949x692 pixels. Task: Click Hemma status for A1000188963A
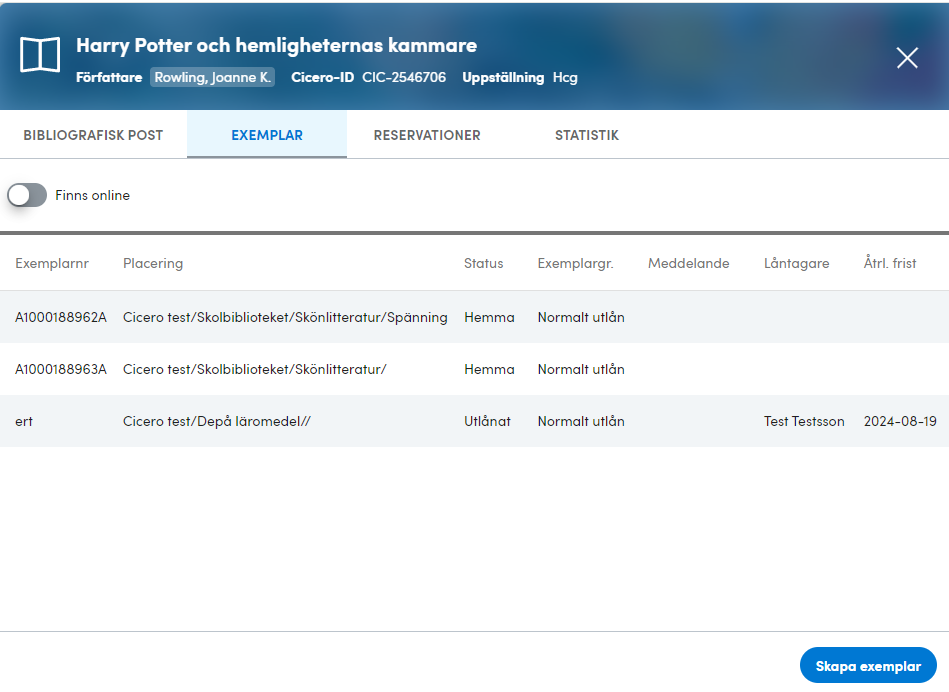489,369
